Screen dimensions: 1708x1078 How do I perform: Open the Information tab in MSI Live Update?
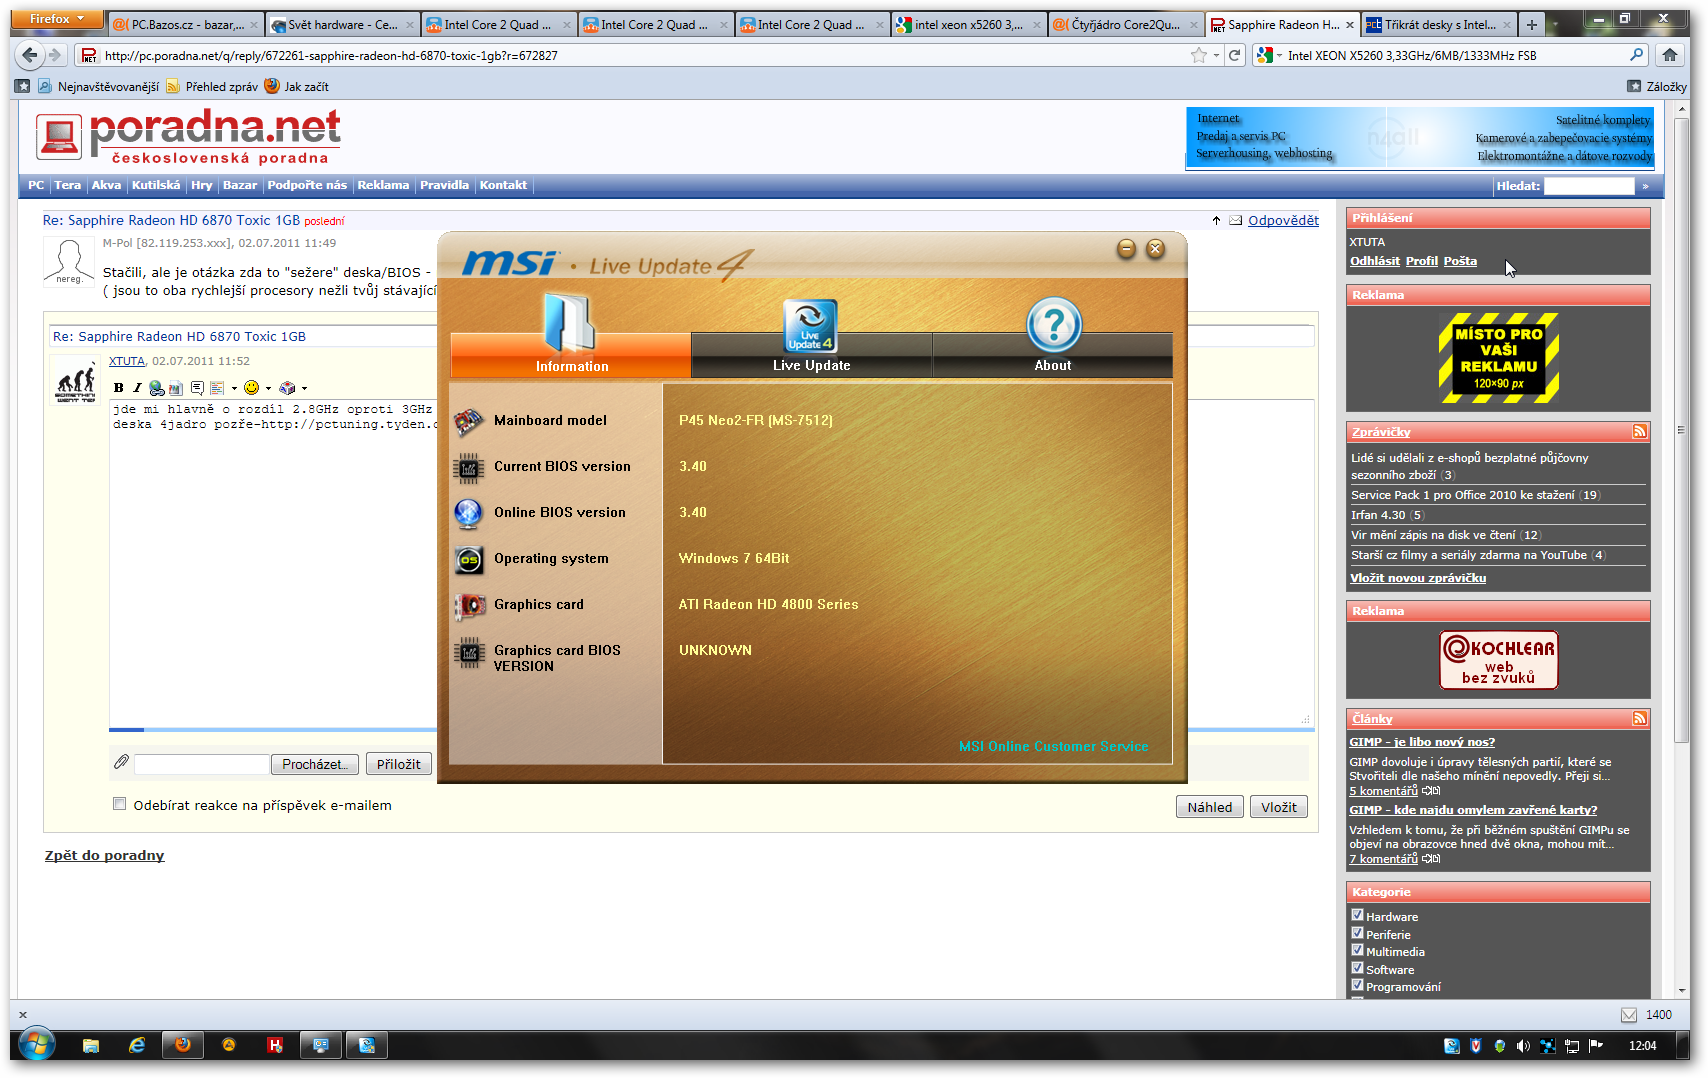pos(571,355)
